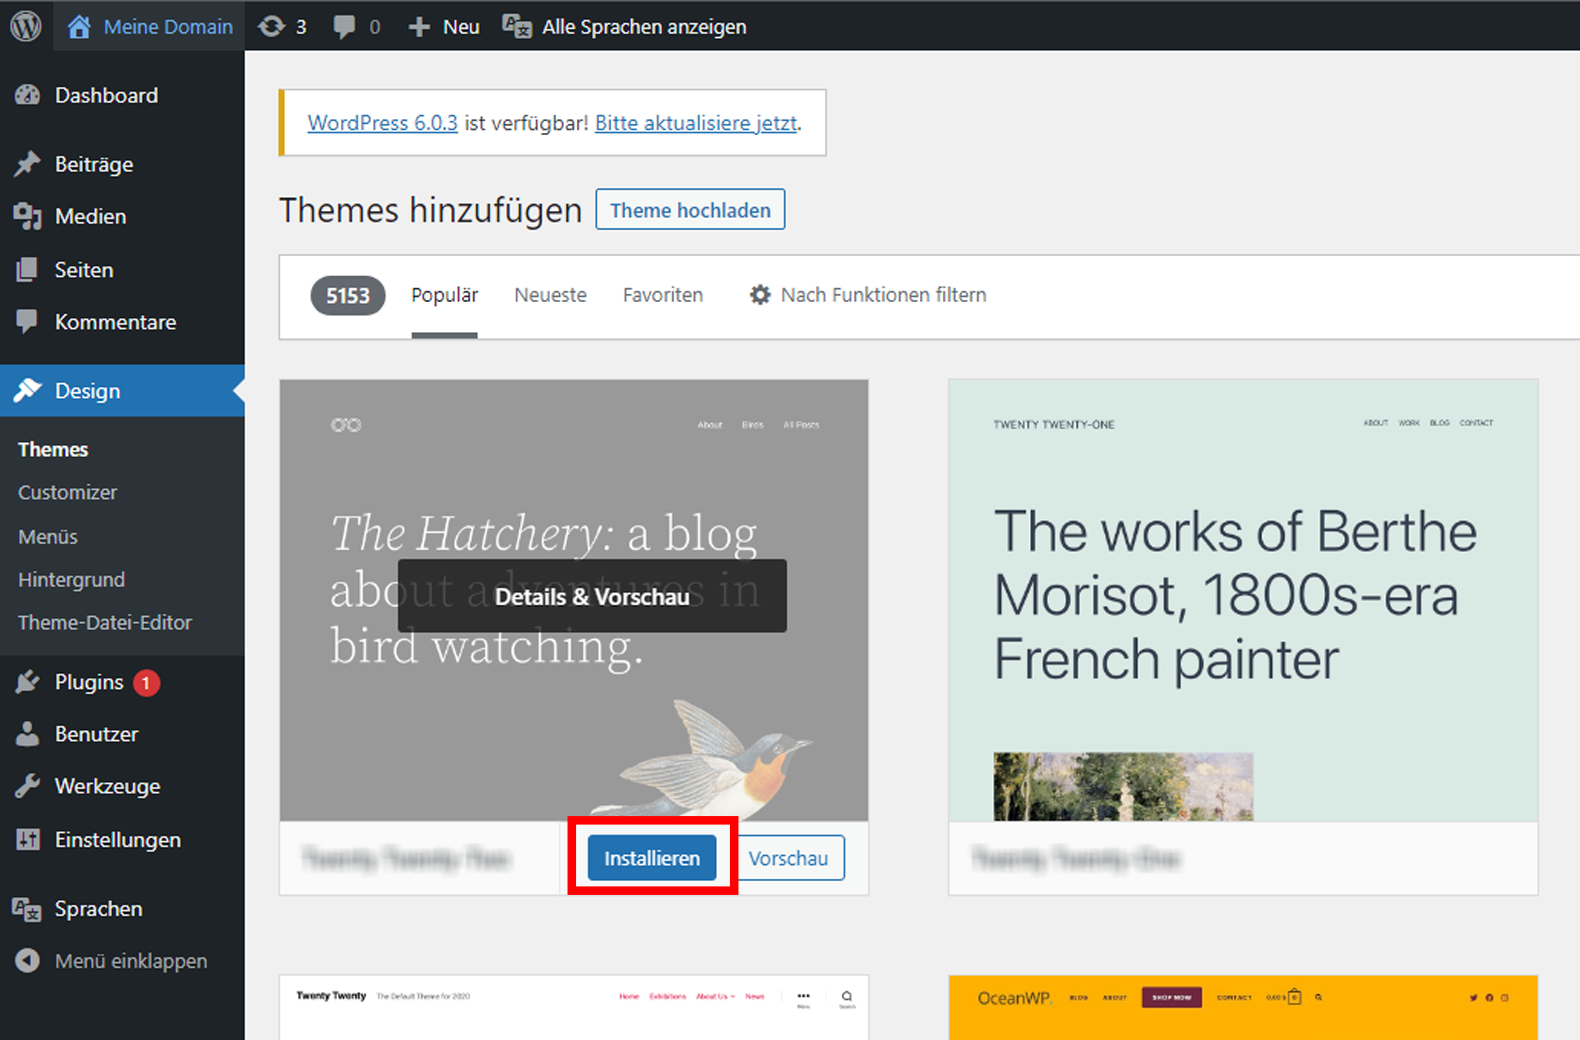Click the Werkzeuge wrench icon
The image size is (1580, 1040).
28,786
